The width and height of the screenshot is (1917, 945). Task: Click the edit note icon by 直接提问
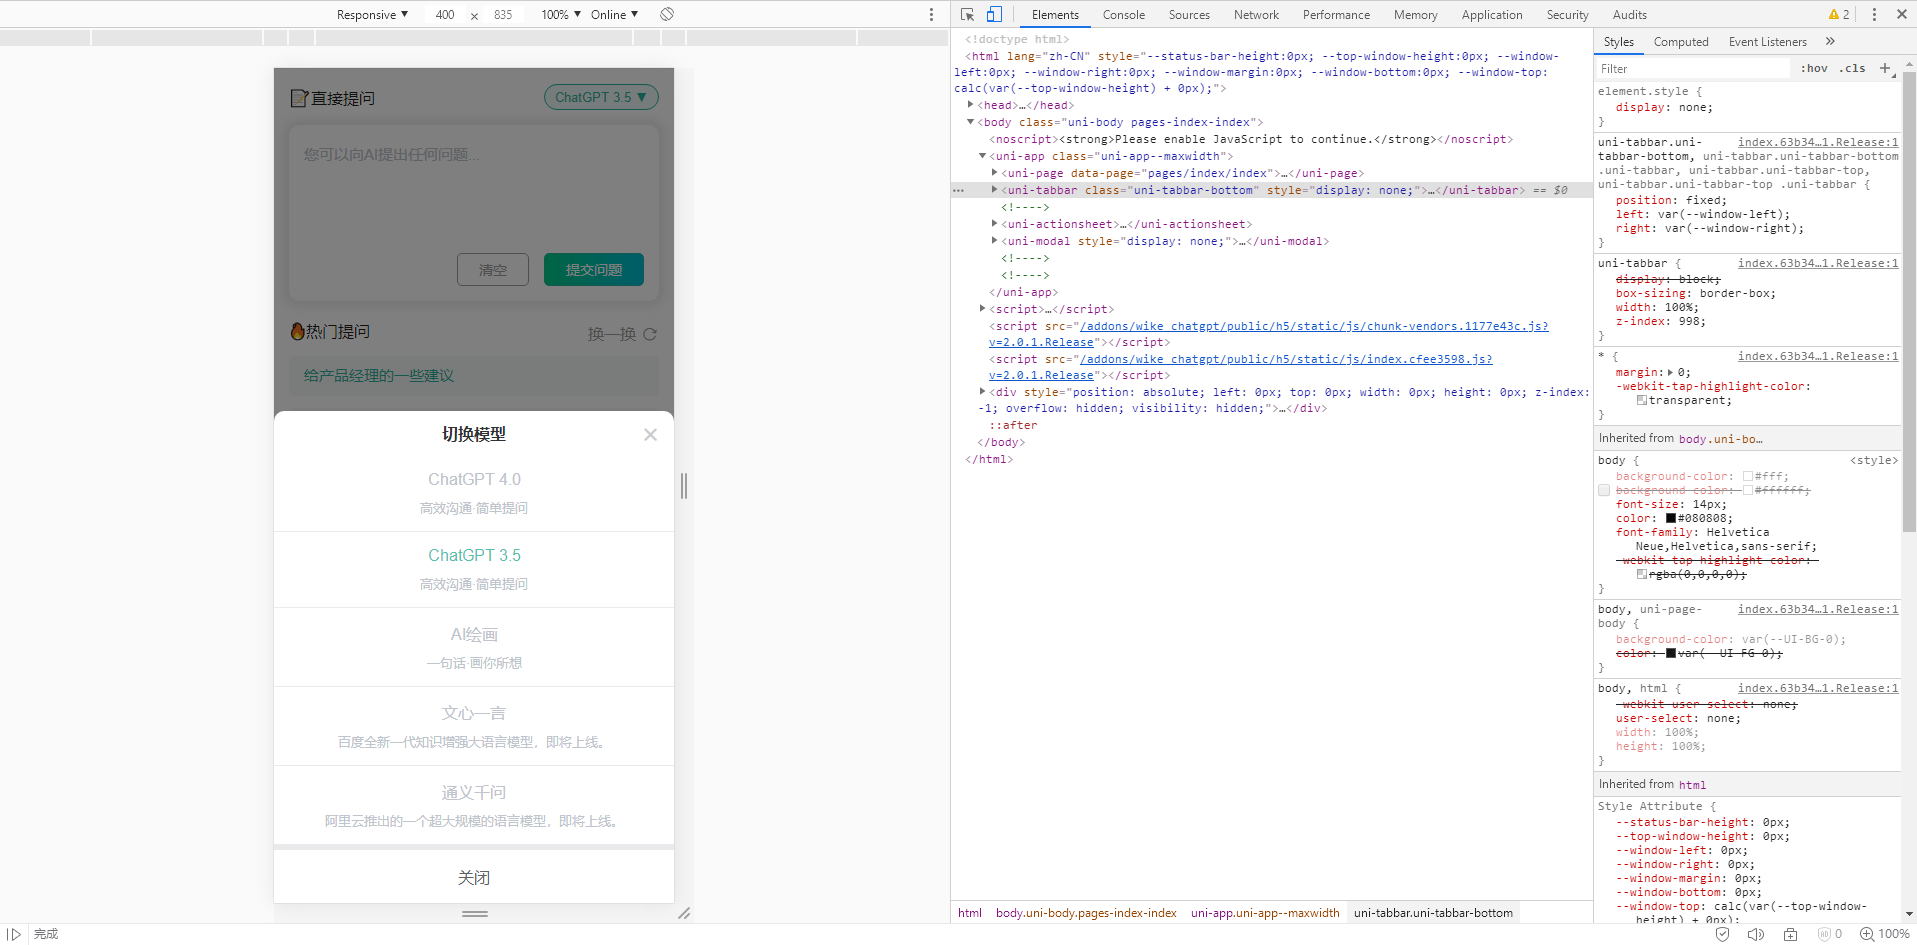click(299, 98)
